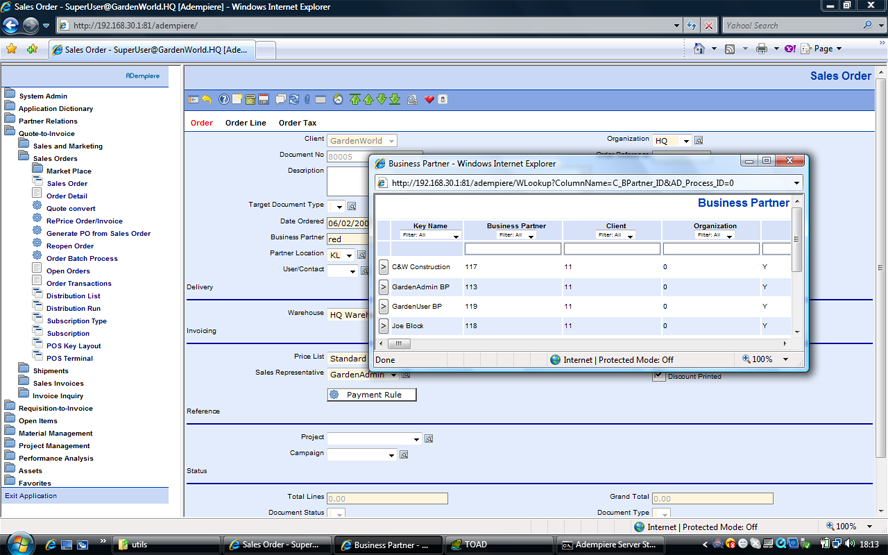Open Adempiere Server taskbar button

(x=609, y=545)
